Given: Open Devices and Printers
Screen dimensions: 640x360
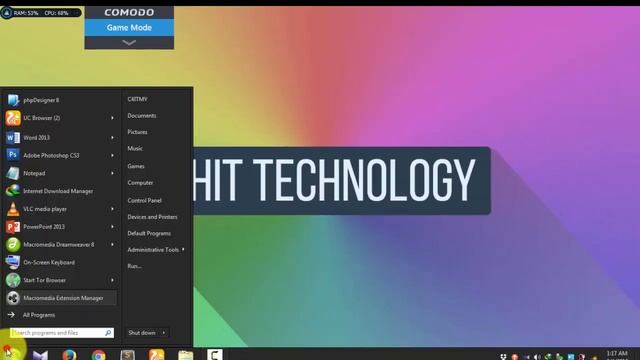Looking at the screenshot, I should [x=152, y=217].
